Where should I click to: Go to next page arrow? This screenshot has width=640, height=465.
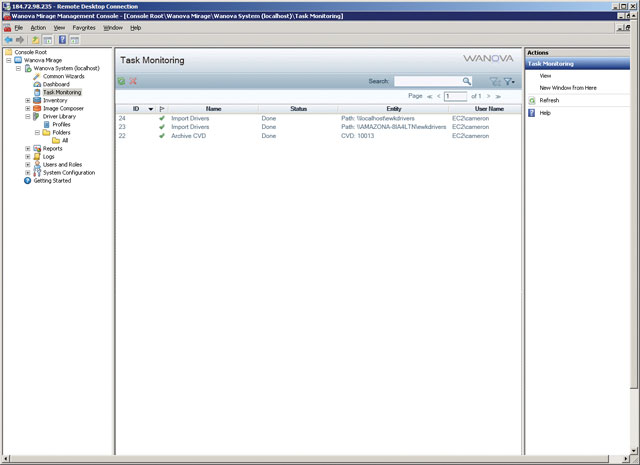[488, 96]
